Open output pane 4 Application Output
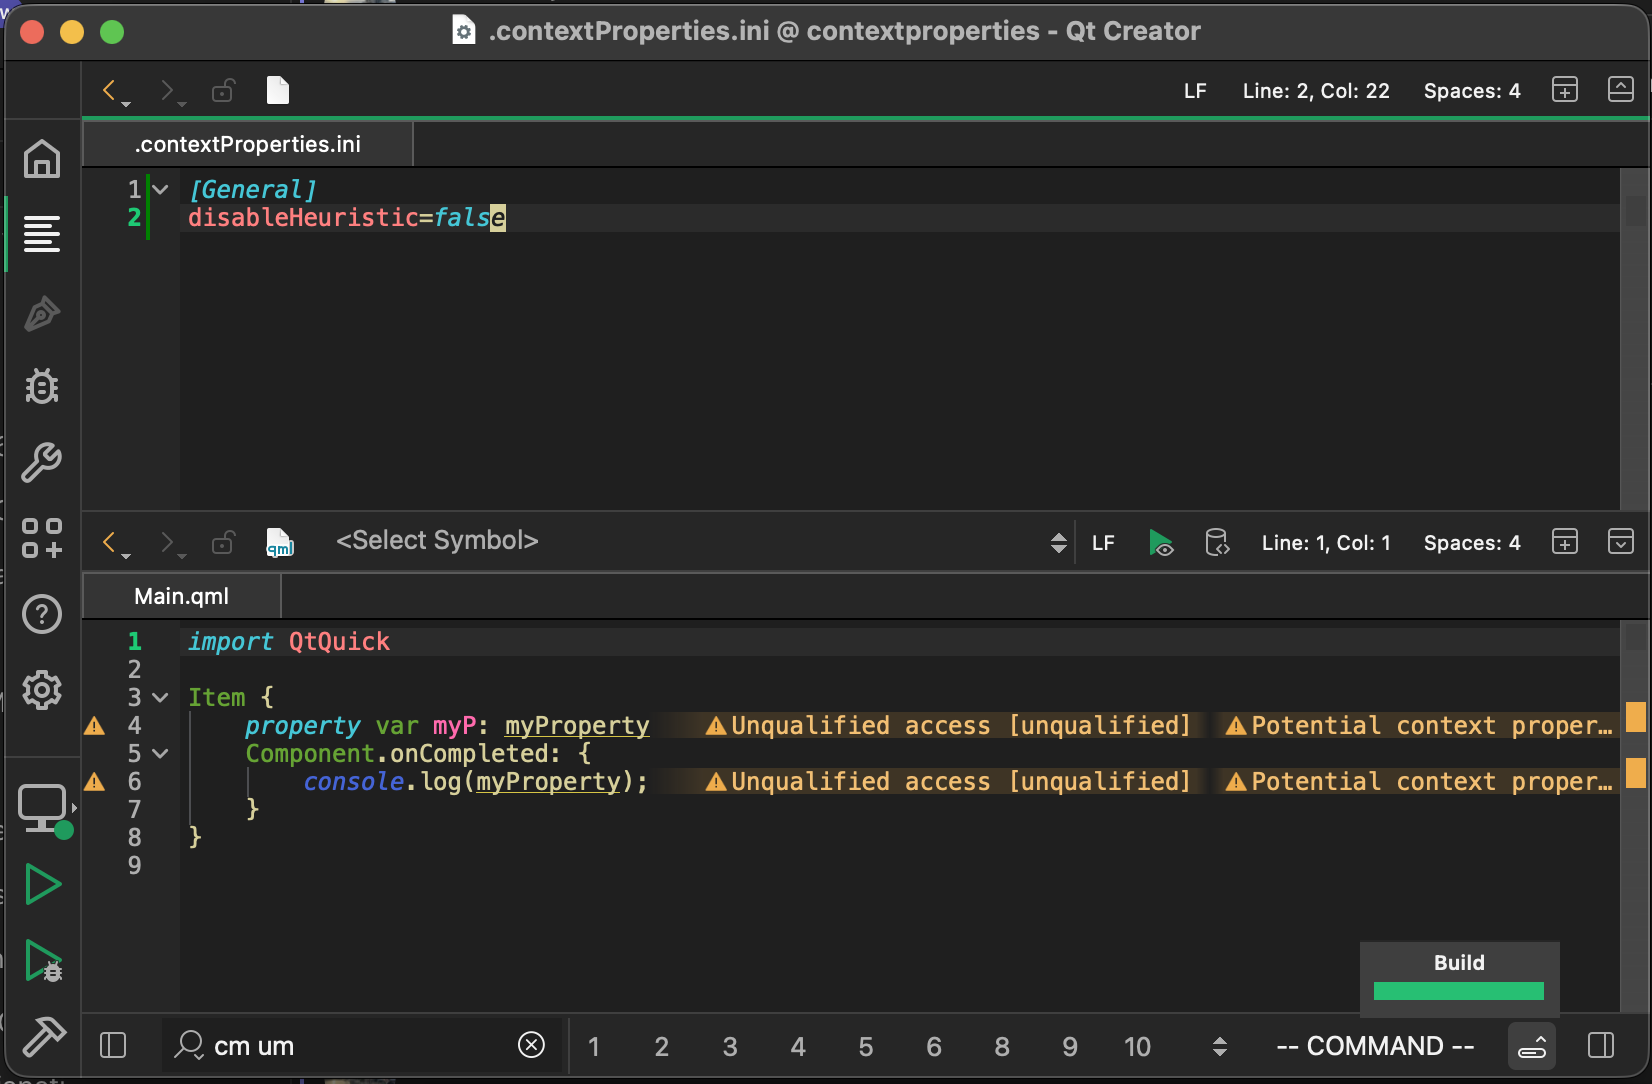The height and width of the screenshot is (1084, 1652). pos(798,1046)
